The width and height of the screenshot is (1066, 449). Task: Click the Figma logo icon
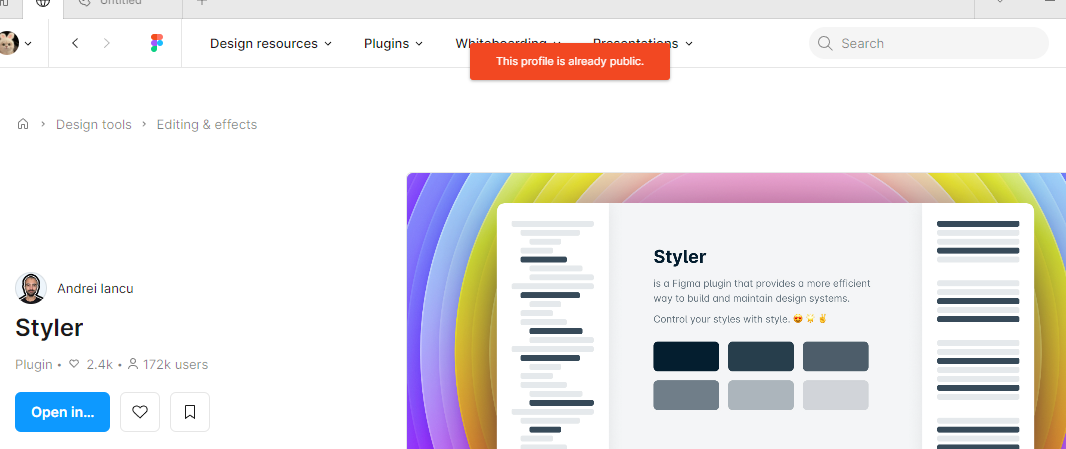(156, 44)
